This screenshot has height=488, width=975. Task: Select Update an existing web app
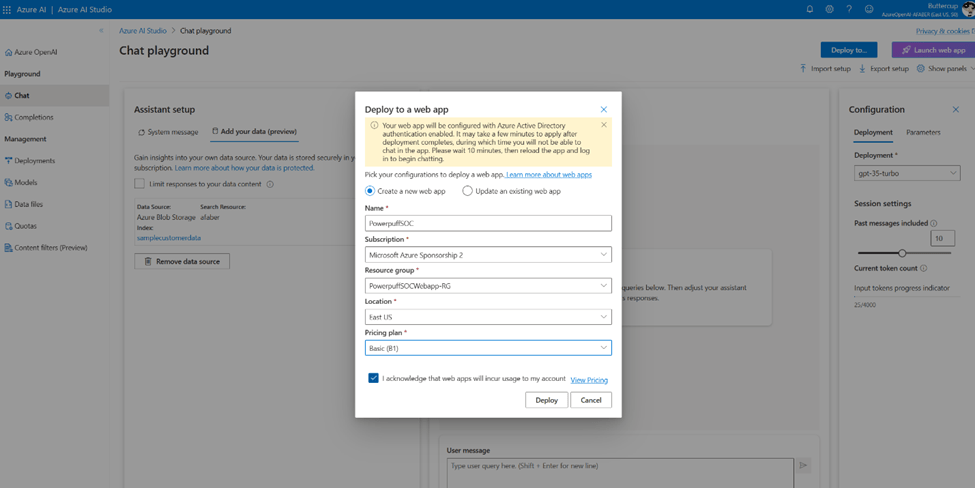click(x=467, y=191)
